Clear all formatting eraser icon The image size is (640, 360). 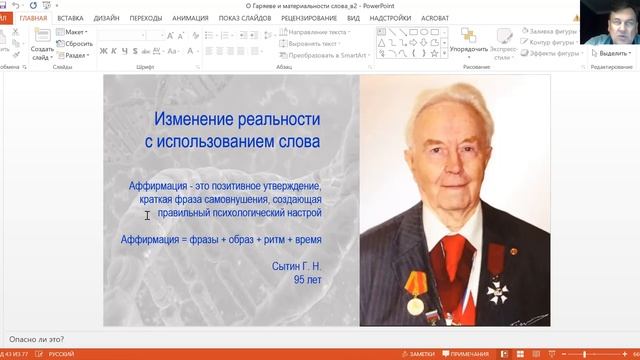[x=196, y=36]
